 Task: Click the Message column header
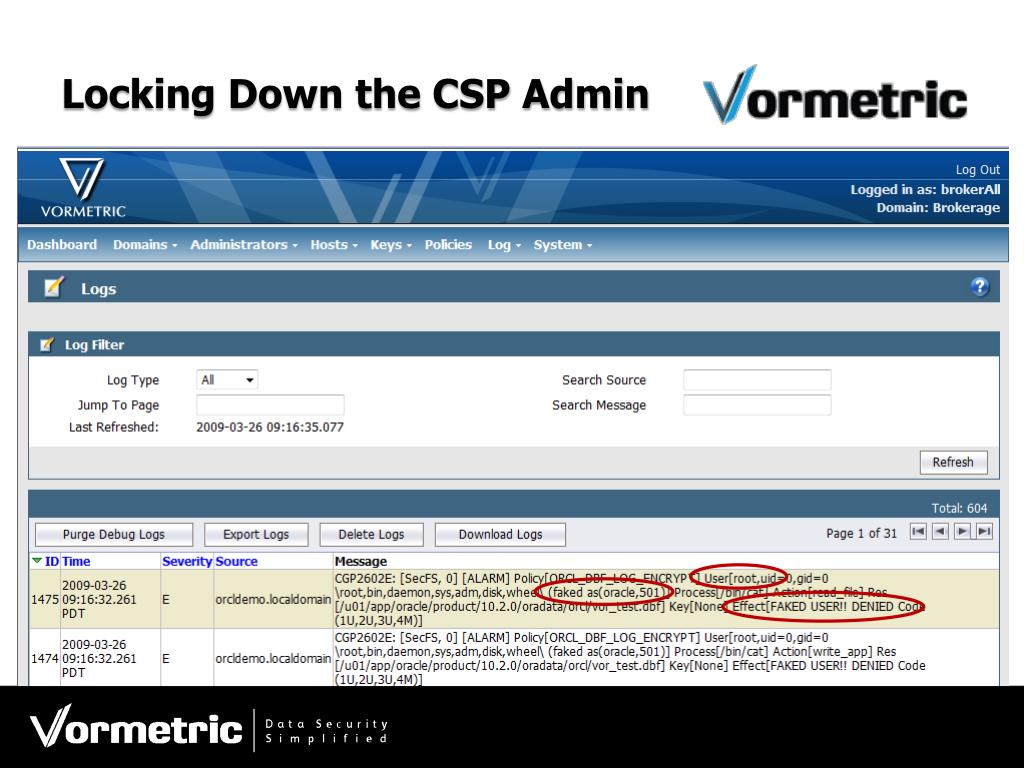(360, 561)
